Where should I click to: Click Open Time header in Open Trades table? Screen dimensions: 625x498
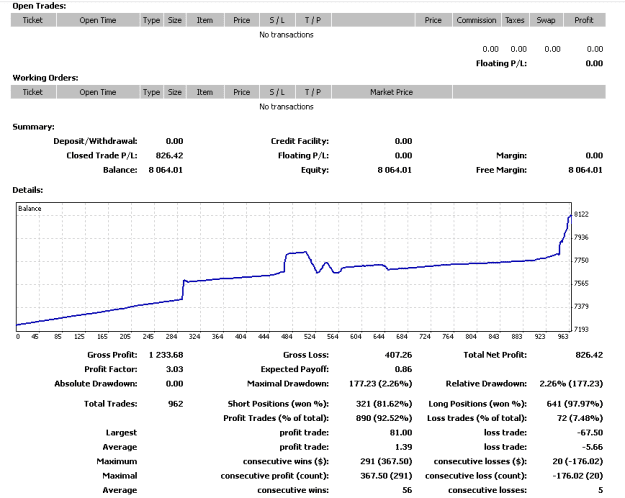(x=98, y=20)
